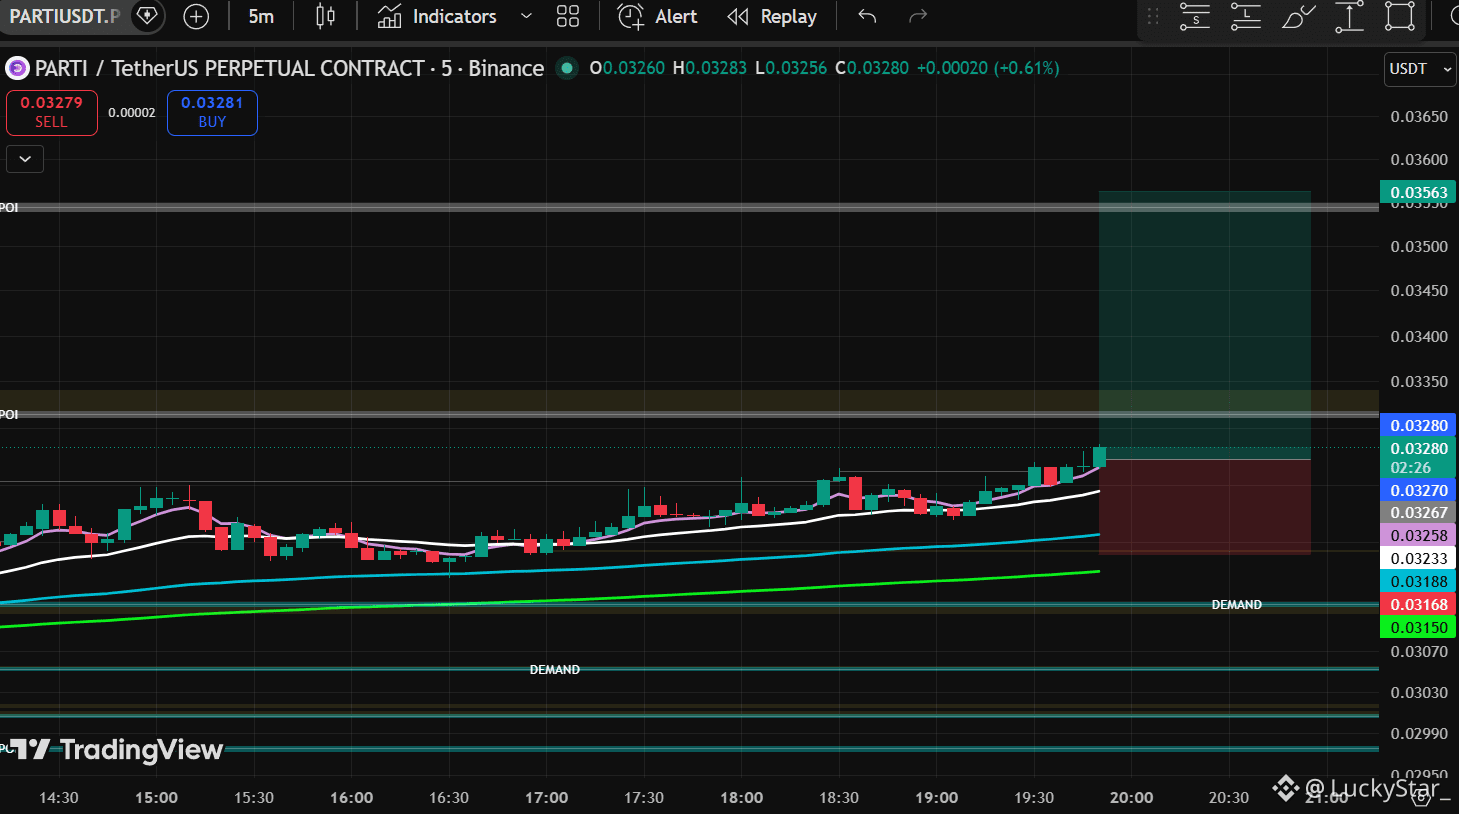Click the green long-position profit zone

[x=1204, y=325]
